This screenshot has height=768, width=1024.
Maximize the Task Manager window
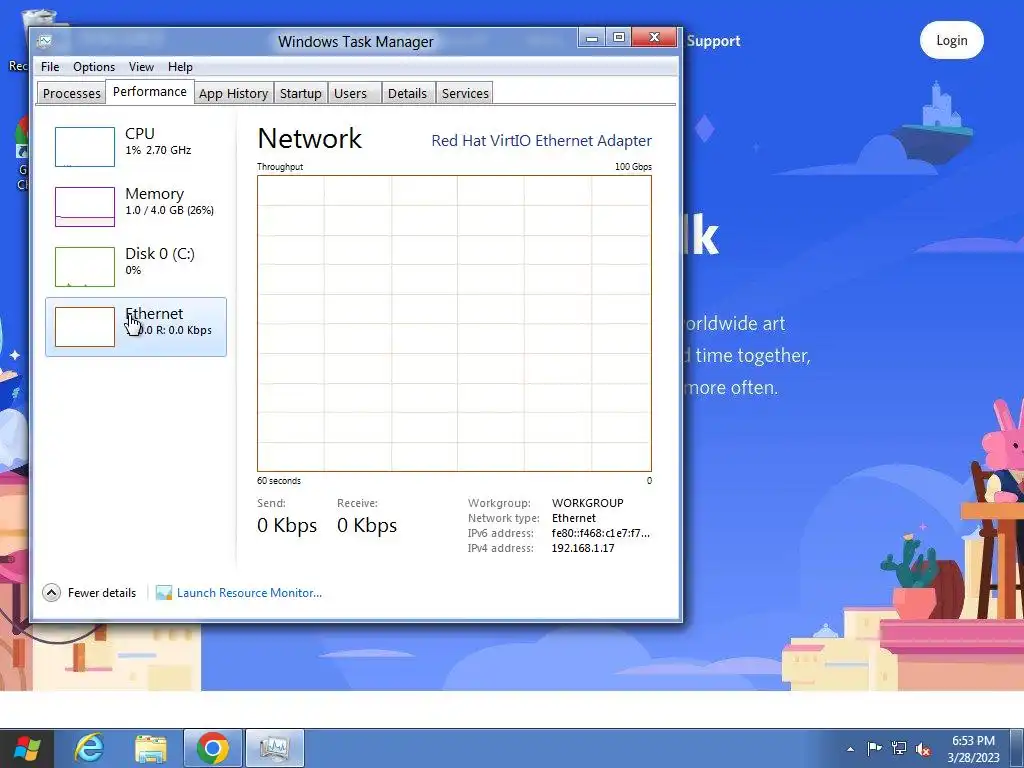click(618, 38)
